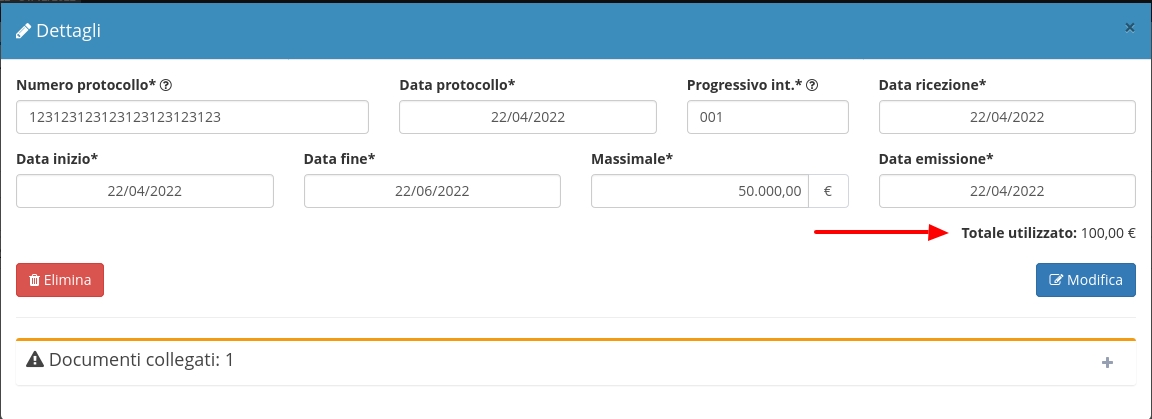This screenshot has width=1152, height=419.
Task: Open the Data ricezione date field
Action: [x=1007, y=117]
